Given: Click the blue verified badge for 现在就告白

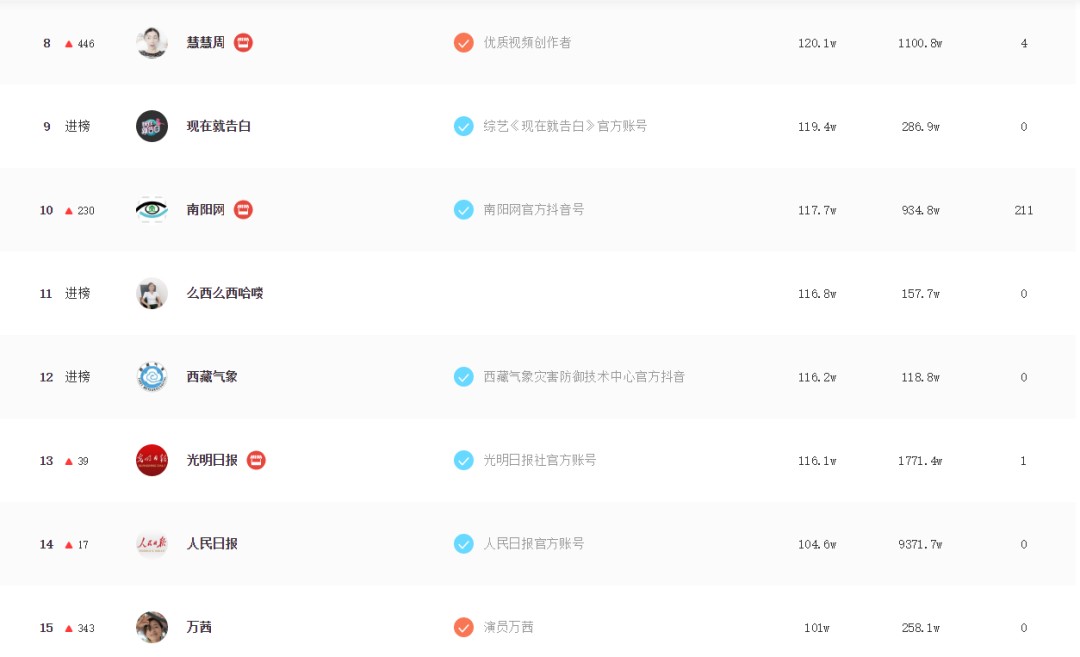Looking at the screenshot, I should tap(464, 126).
